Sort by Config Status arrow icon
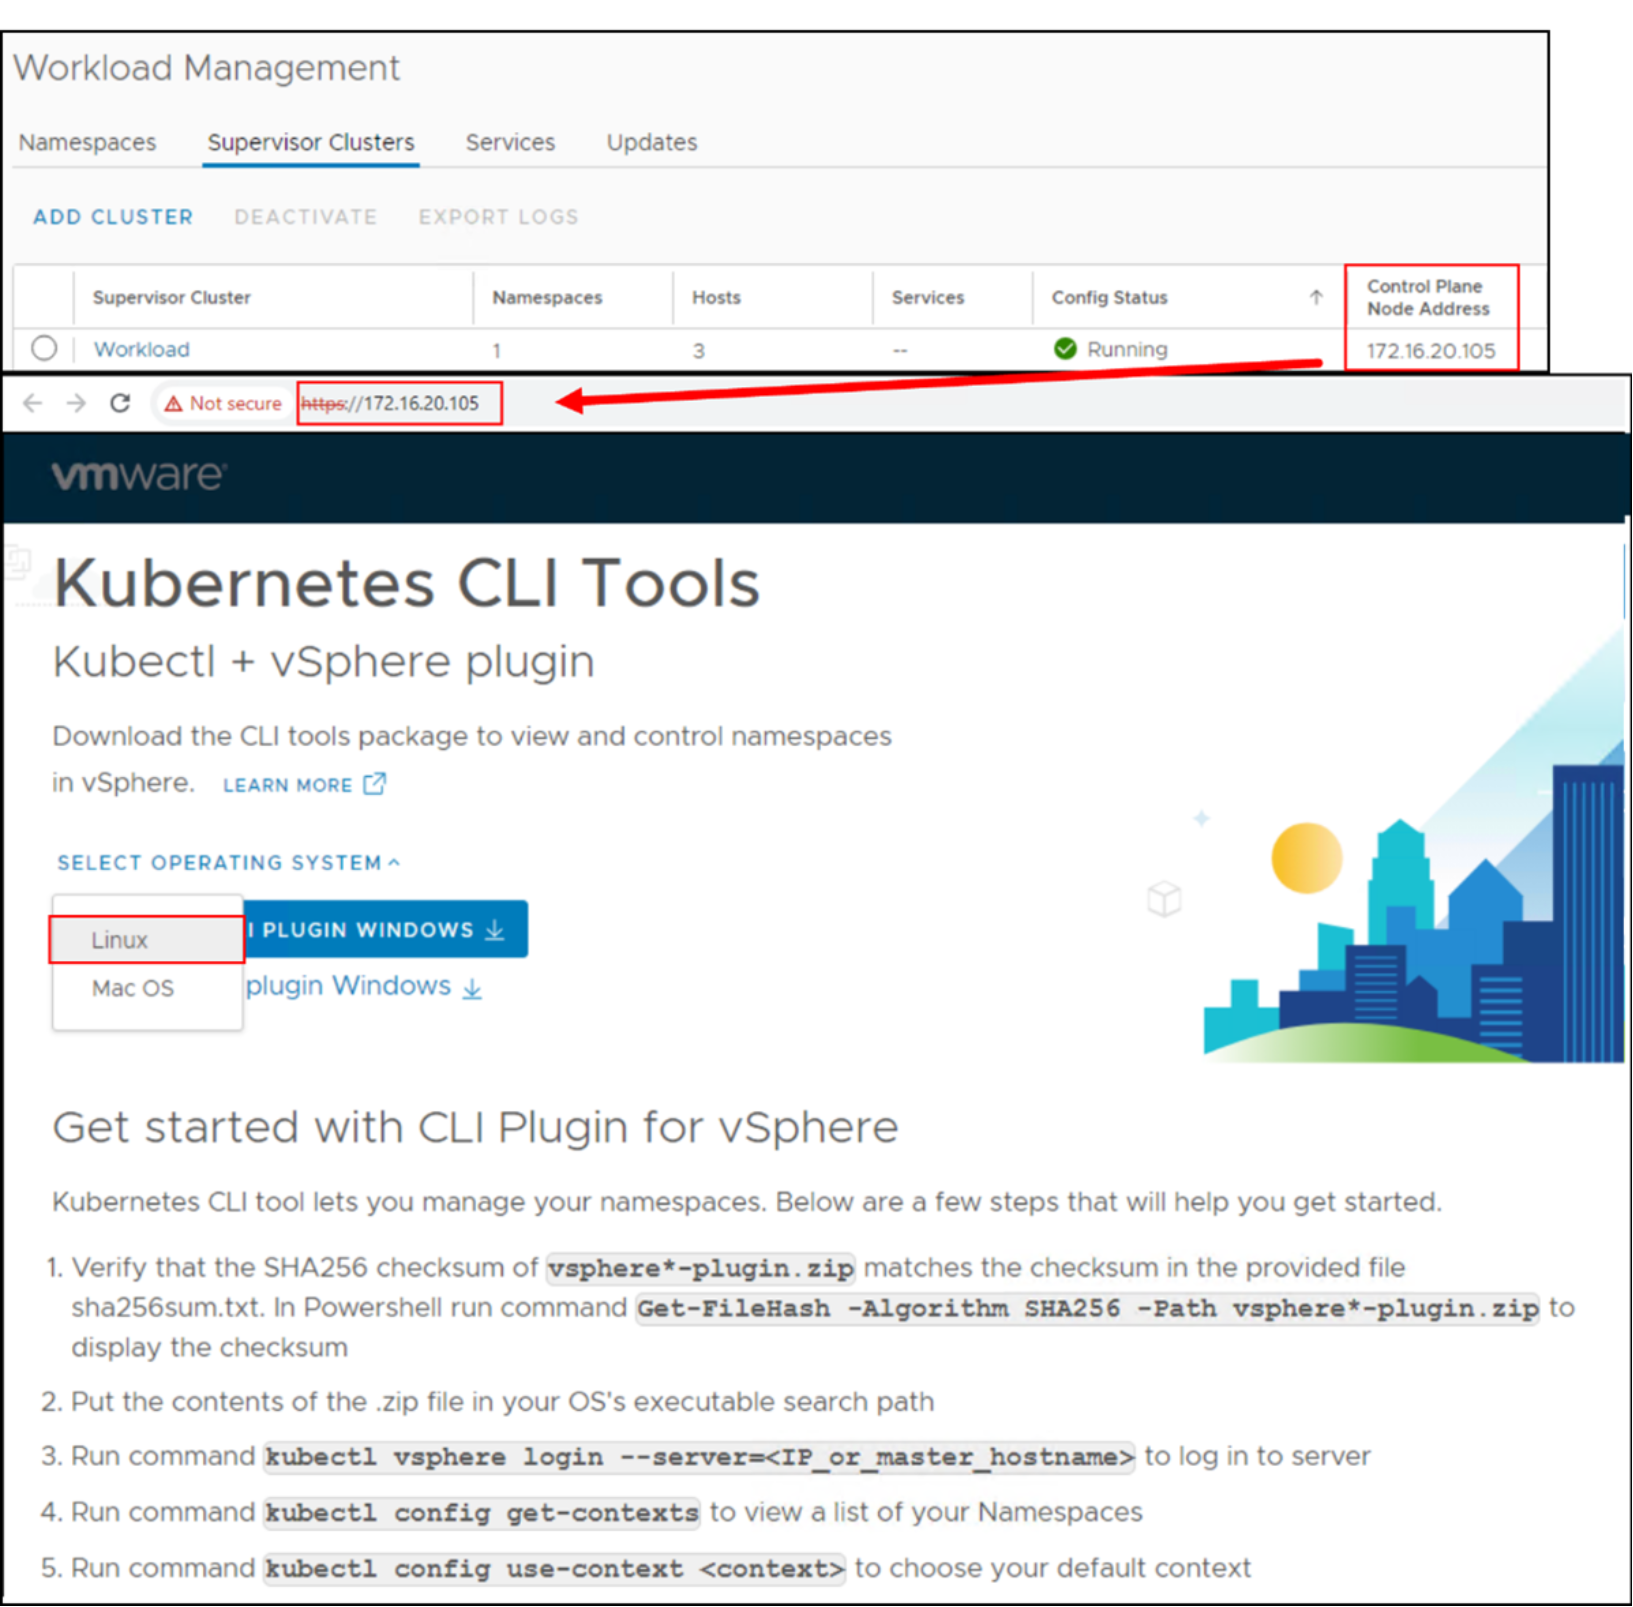The image size is (1633, 1607). click(1316, 297)
